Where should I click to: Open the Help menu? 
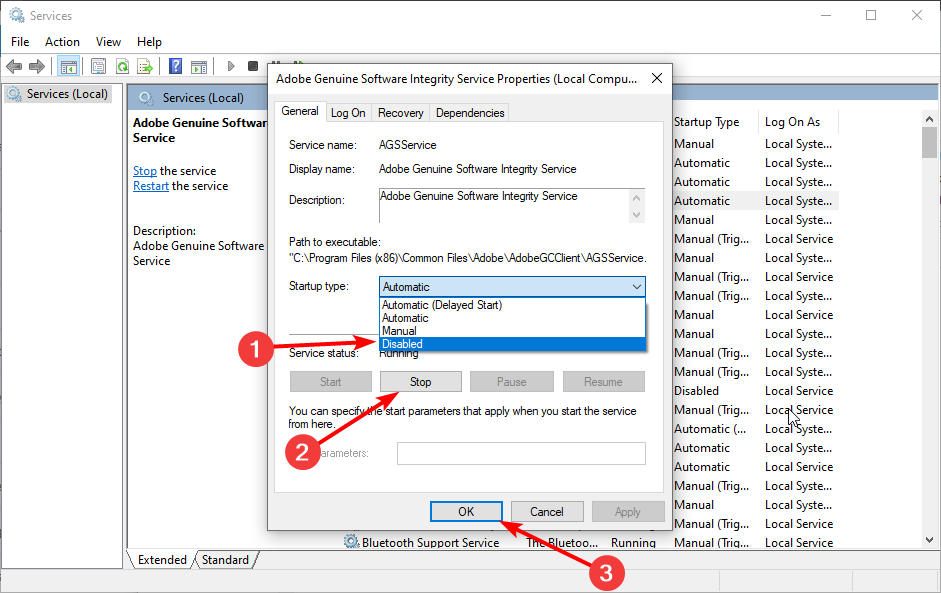tap(149, 41)
